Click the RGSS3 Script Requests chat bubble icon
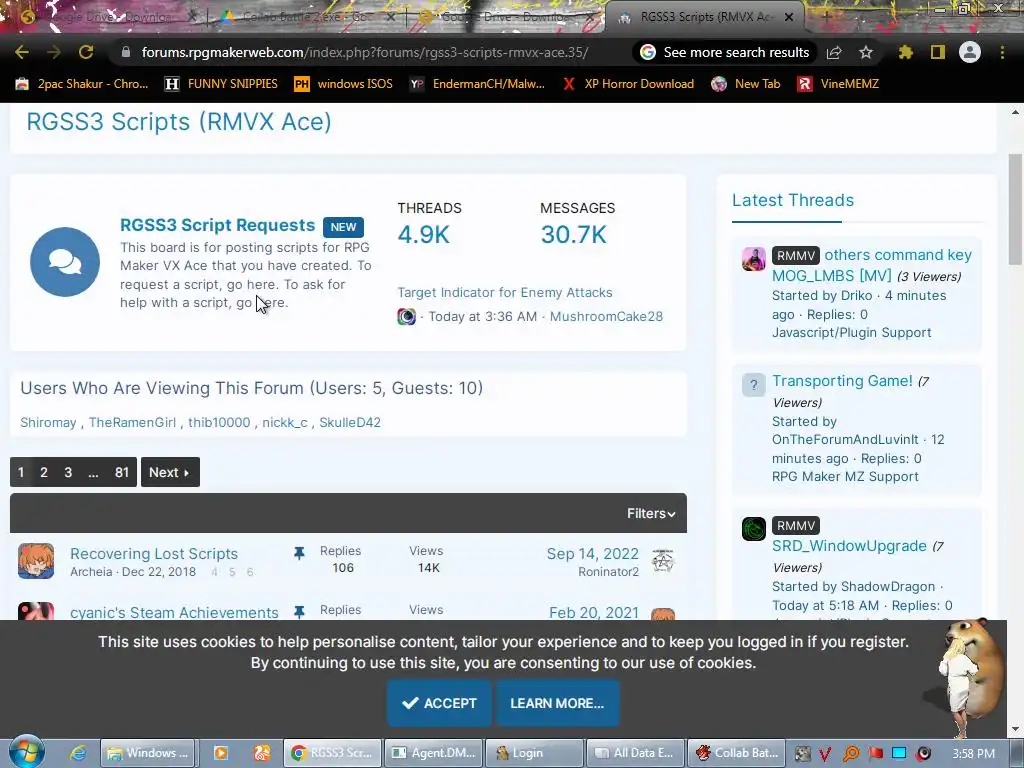This screenshot has height=768, width=1024. (65, 262)
